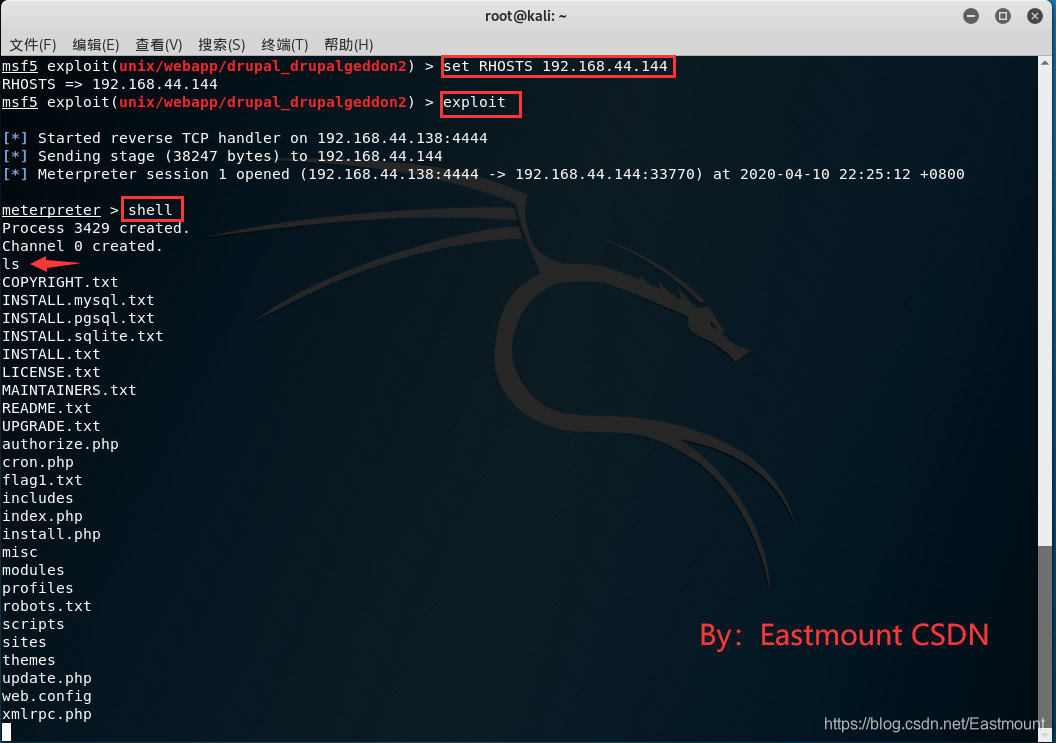The width and height of the screenshot is (1056, 743).
Task: Click INSTALL.pgsql.txt in the listing
Action: click(x=78, y=318)
